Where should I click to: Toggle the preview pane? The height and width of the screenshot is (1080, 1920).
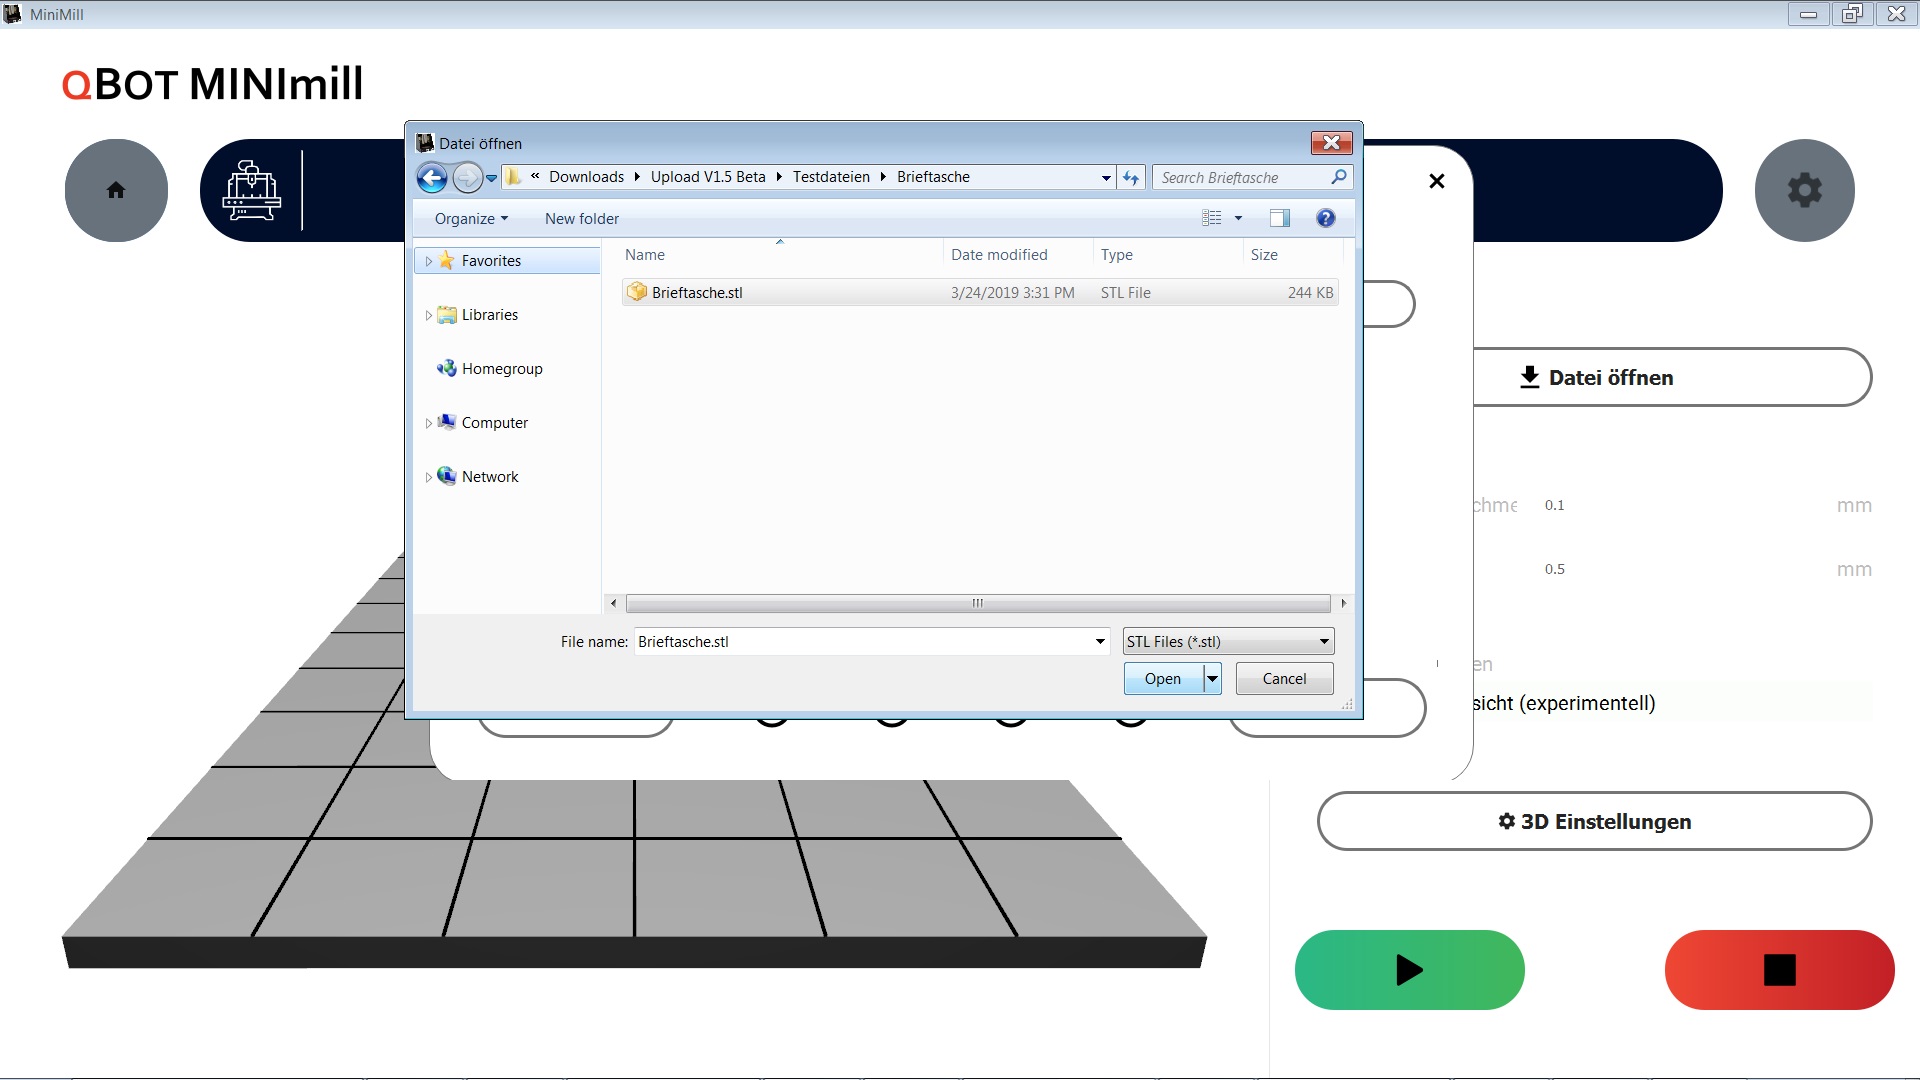point(1279,218)
